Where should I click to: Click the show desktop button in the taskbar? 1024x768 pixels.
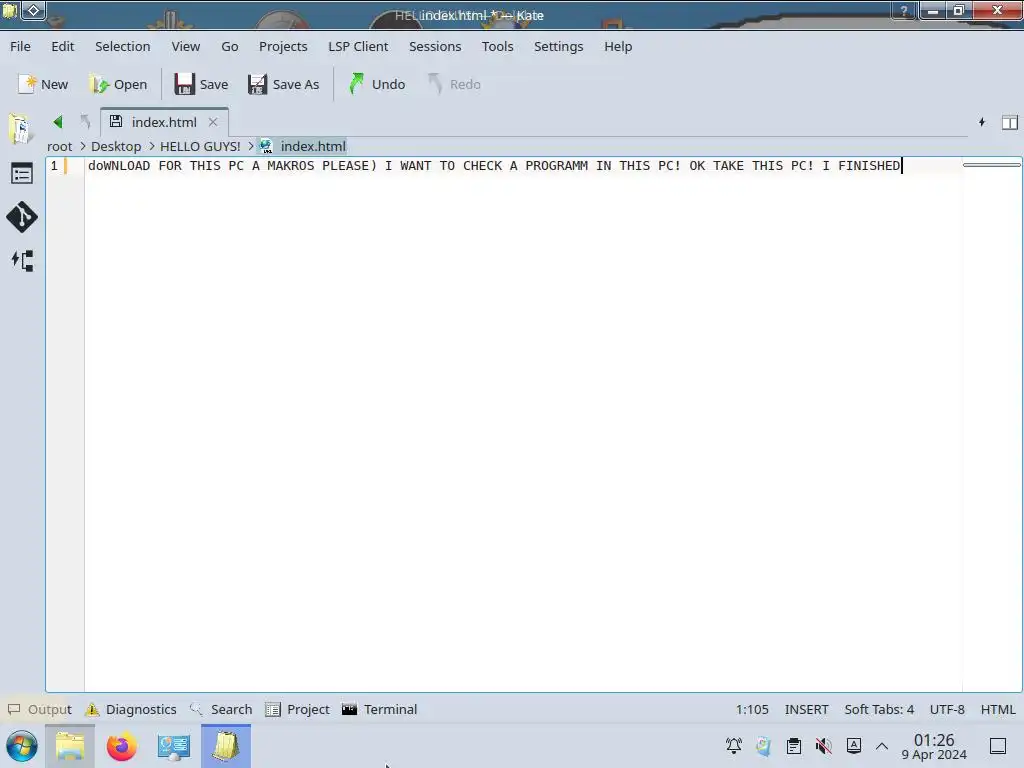coord(998,746)
